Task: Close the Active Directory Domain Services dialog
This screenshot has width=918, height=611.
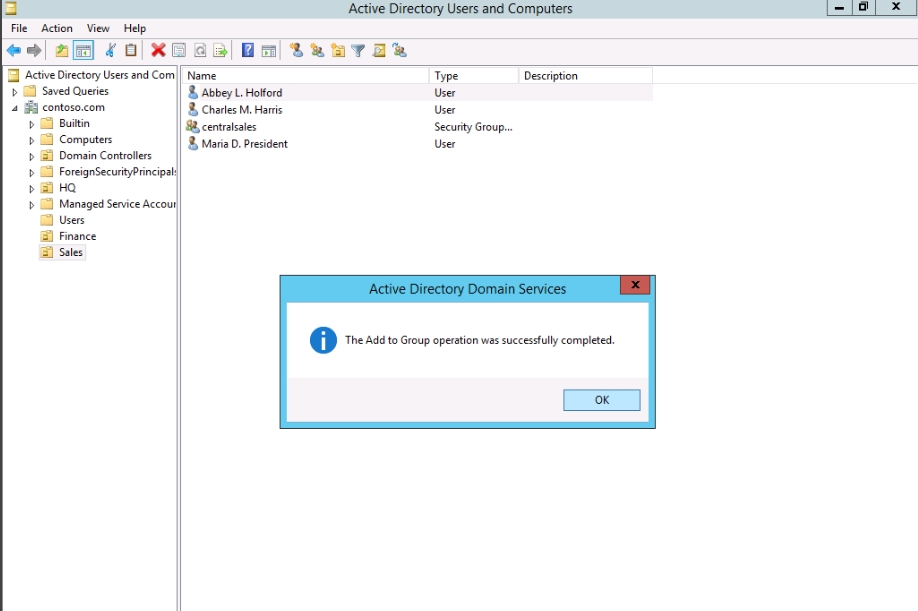Action: [635, 285]
